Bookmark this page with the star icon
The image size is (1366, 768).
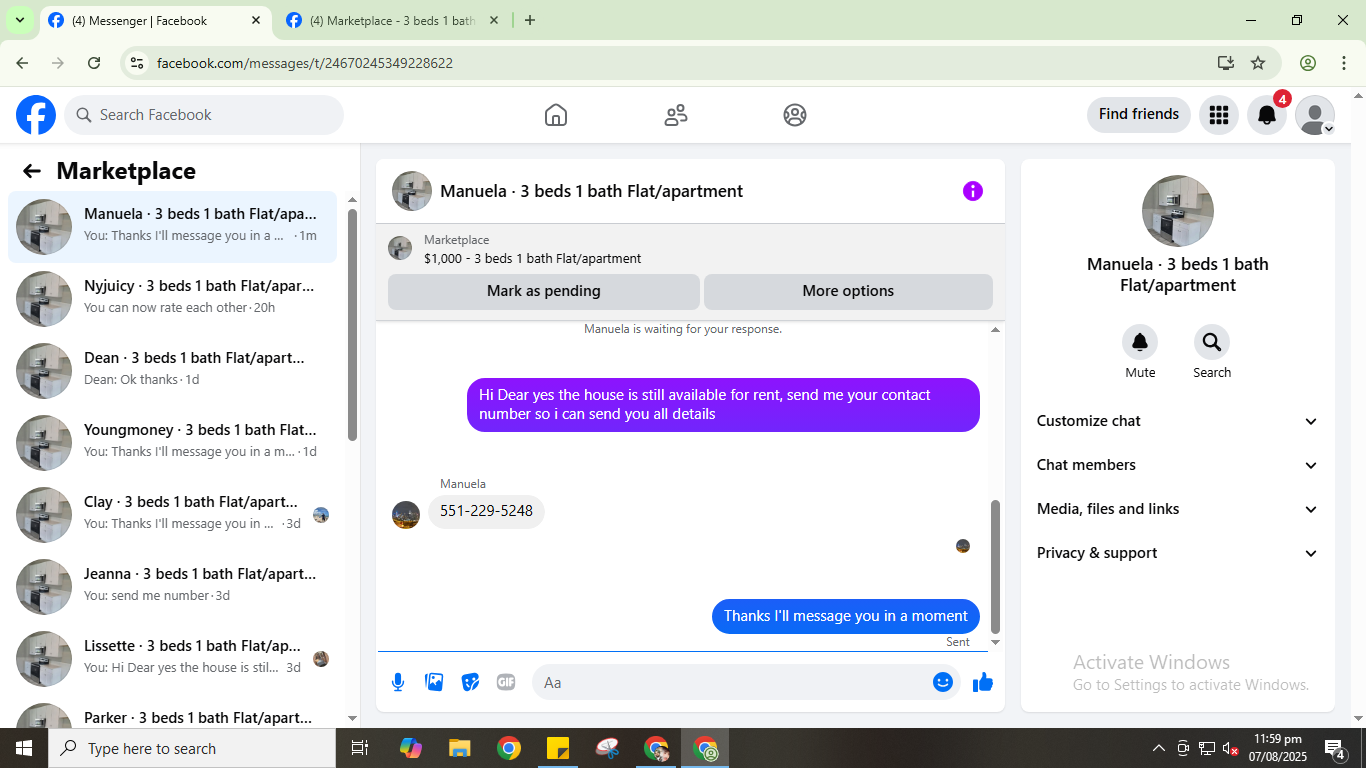1258,63
